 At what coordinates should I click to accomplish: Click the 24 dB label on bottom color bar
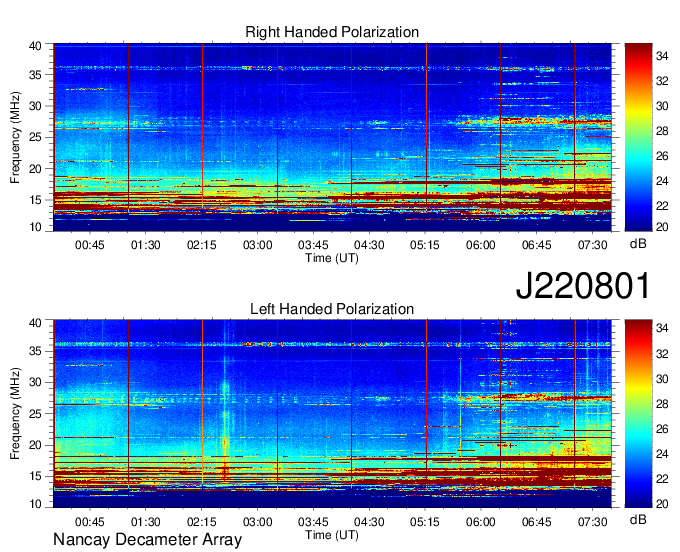pos(662,454)
